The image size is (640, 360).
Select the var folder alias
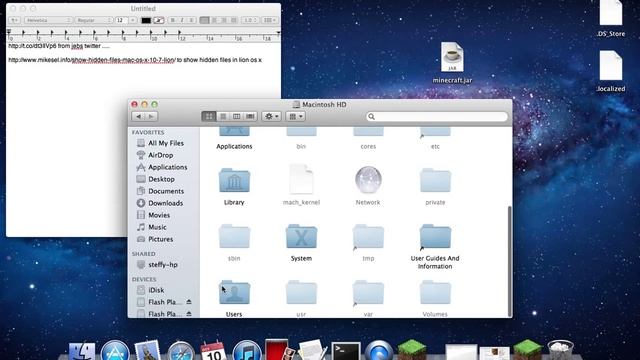(x=368, y=292)
